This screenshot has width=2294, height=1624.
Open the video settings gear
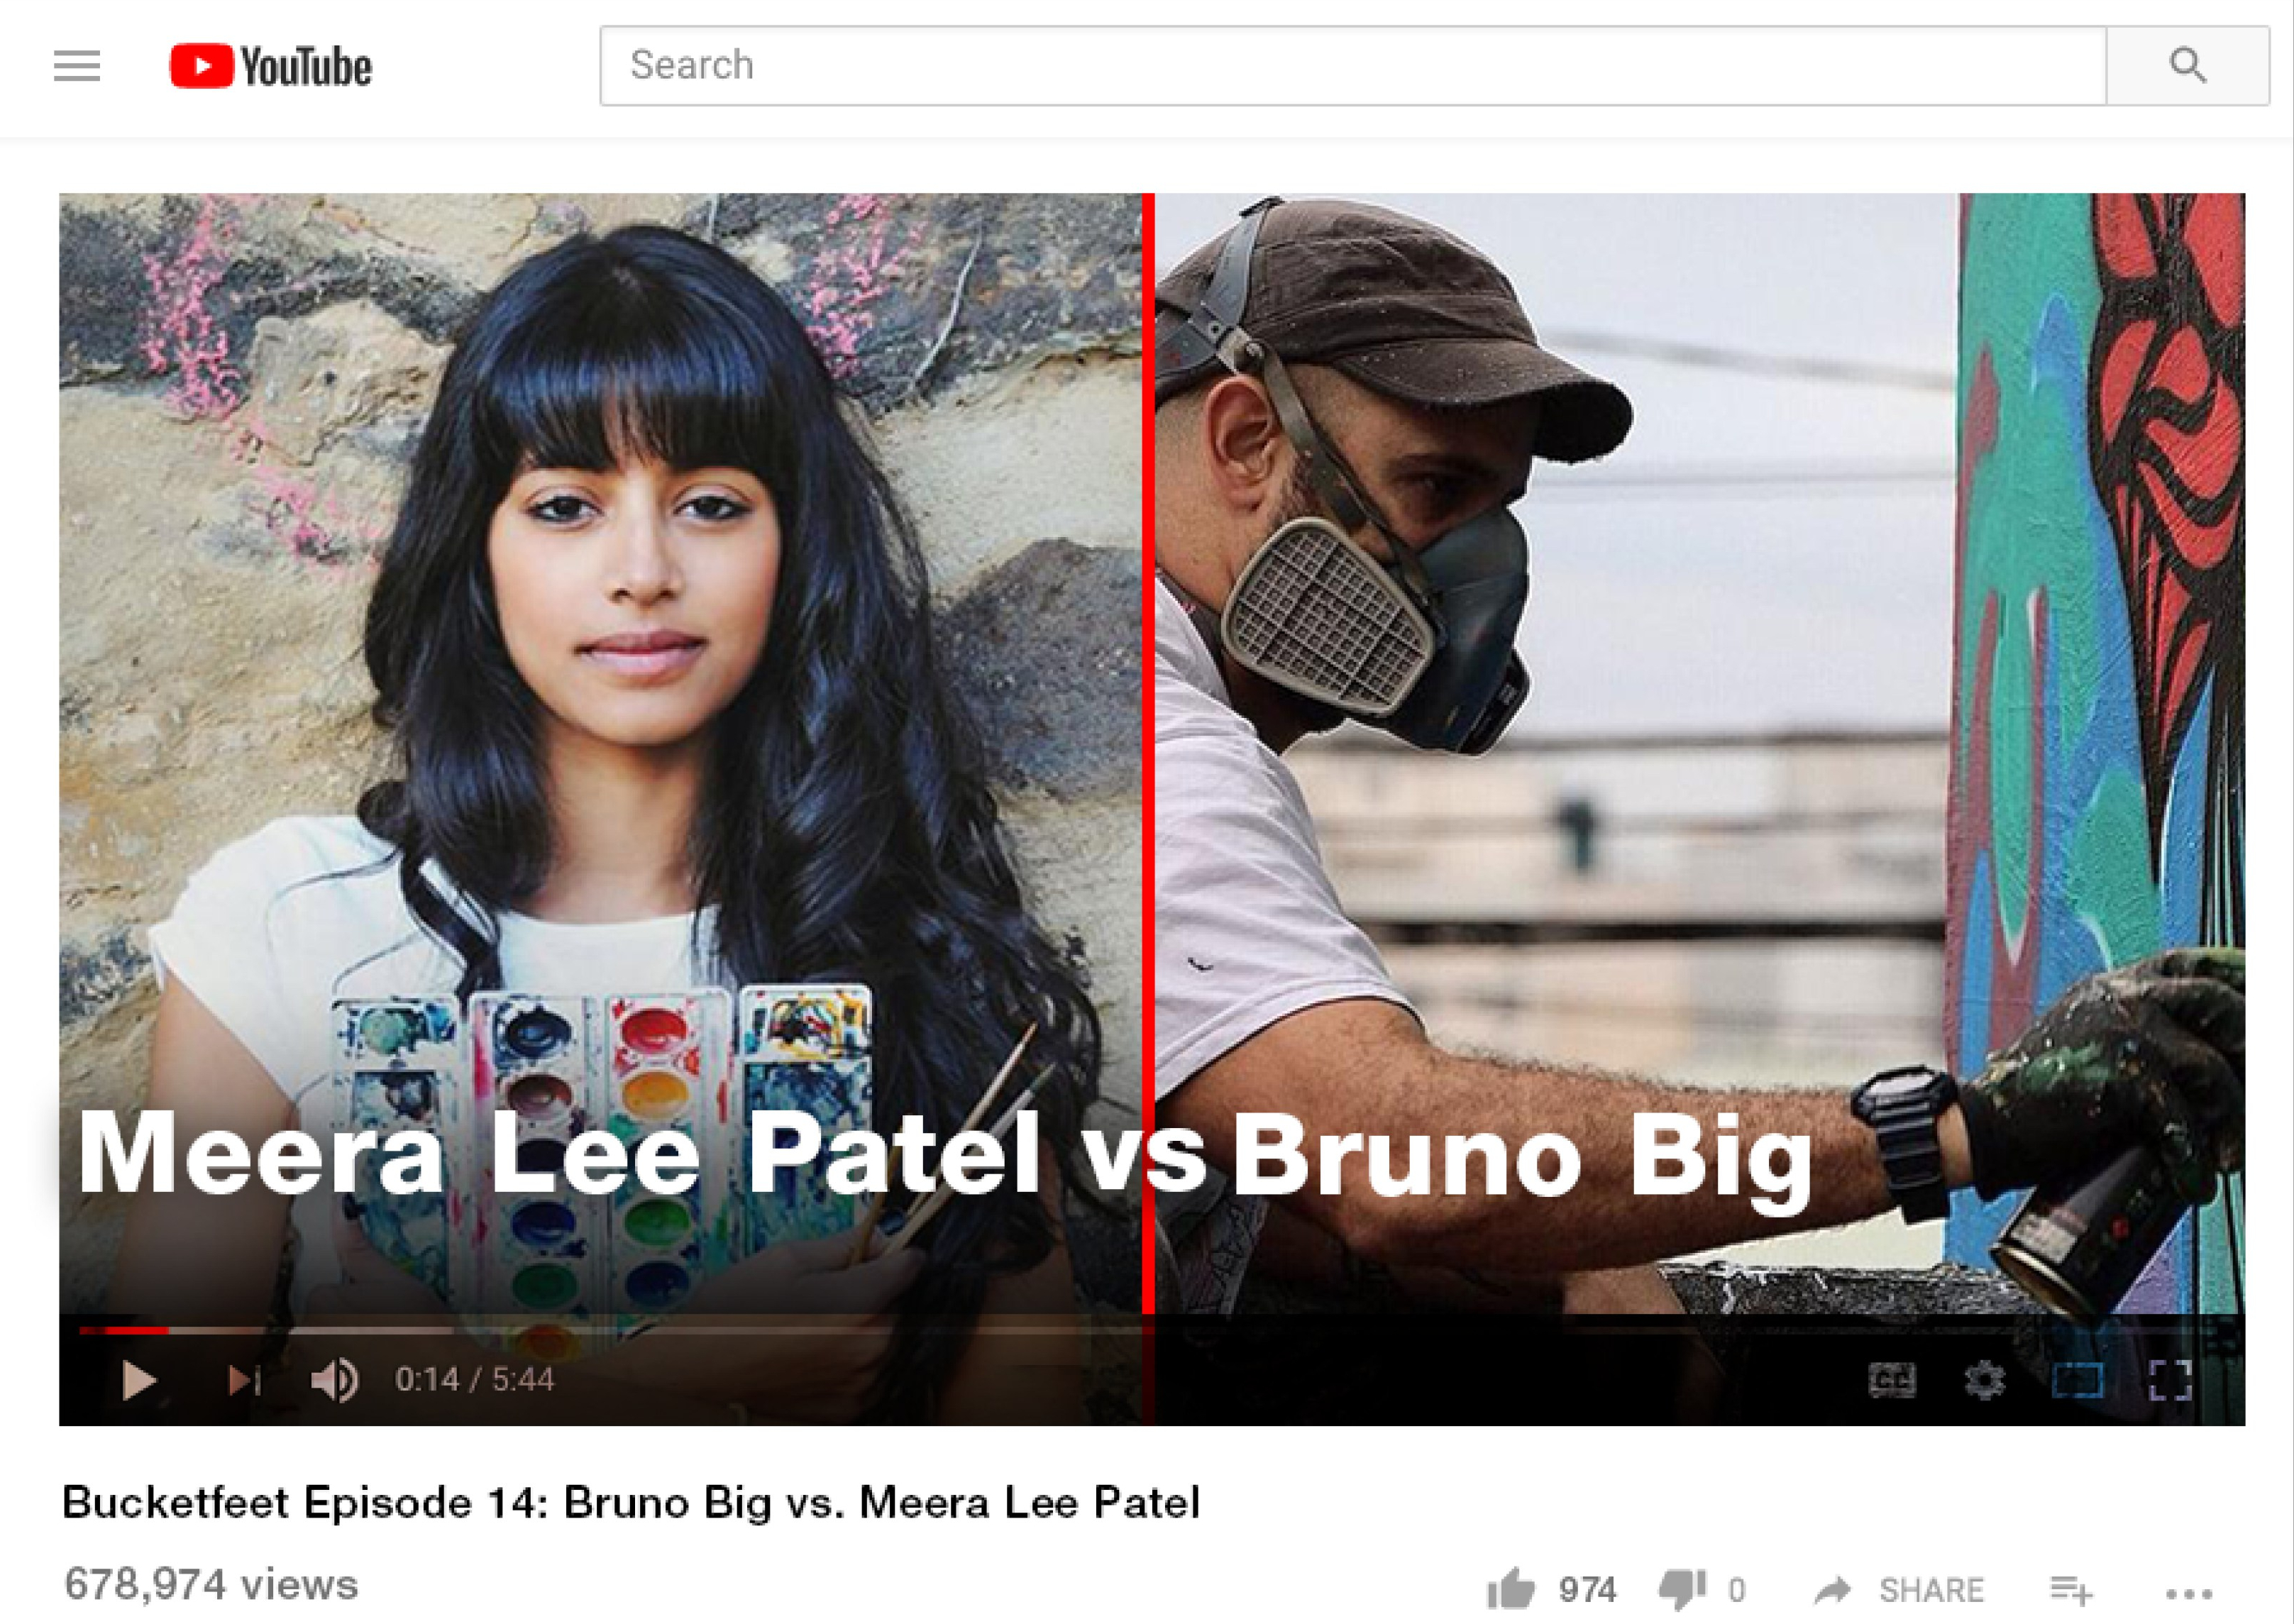[x=1985, y=1381]
